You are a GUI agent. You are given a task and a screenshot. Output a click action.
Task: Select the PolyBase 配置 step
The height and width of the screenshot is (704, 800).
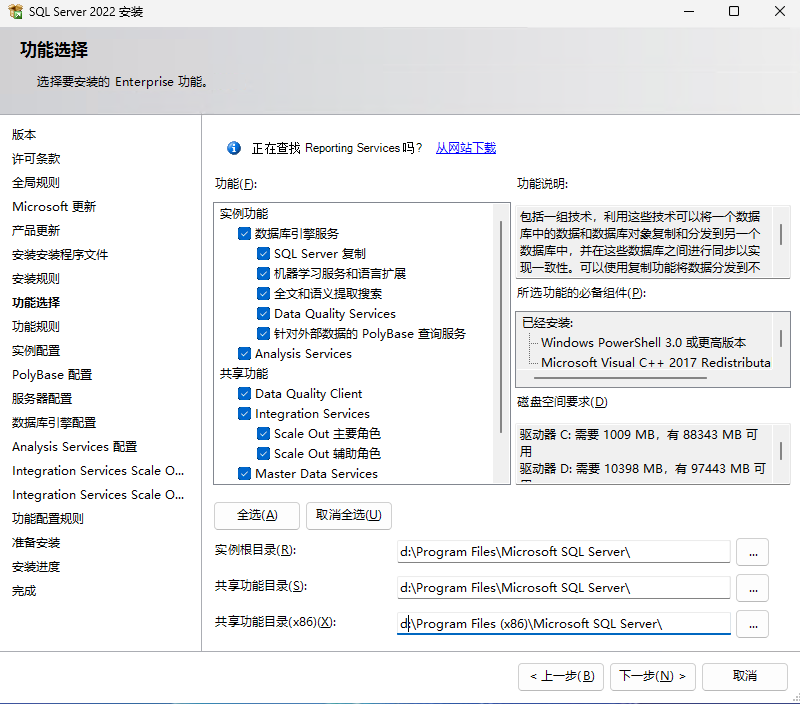[52, 374]
